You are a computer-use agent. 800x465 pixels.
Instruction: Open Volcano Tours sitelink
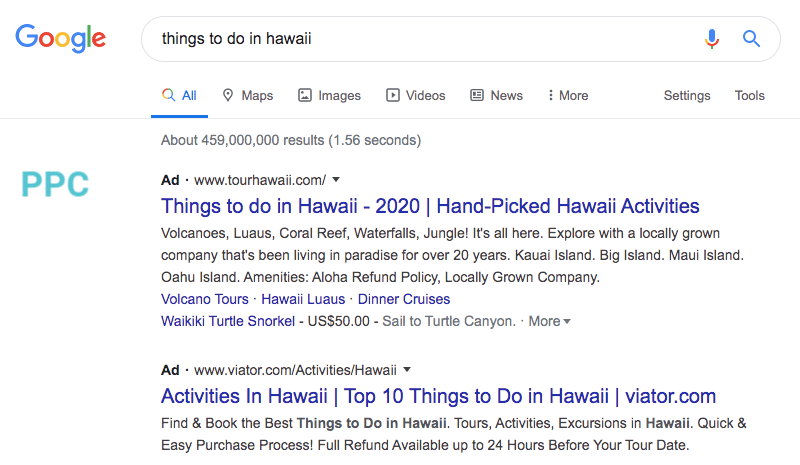[205, 299]
